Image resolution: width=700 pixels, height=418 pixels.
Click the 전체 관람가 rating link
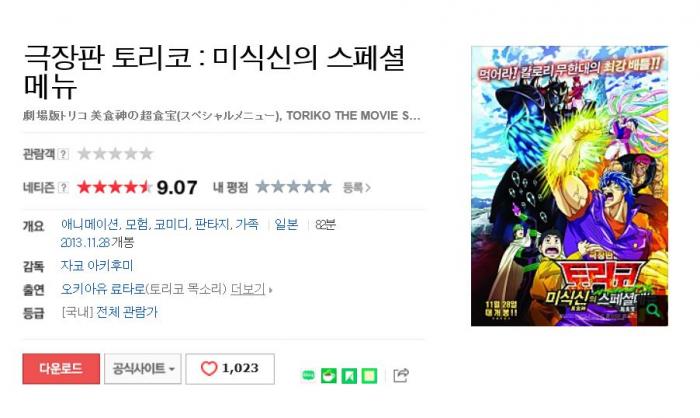coord(127,312)
